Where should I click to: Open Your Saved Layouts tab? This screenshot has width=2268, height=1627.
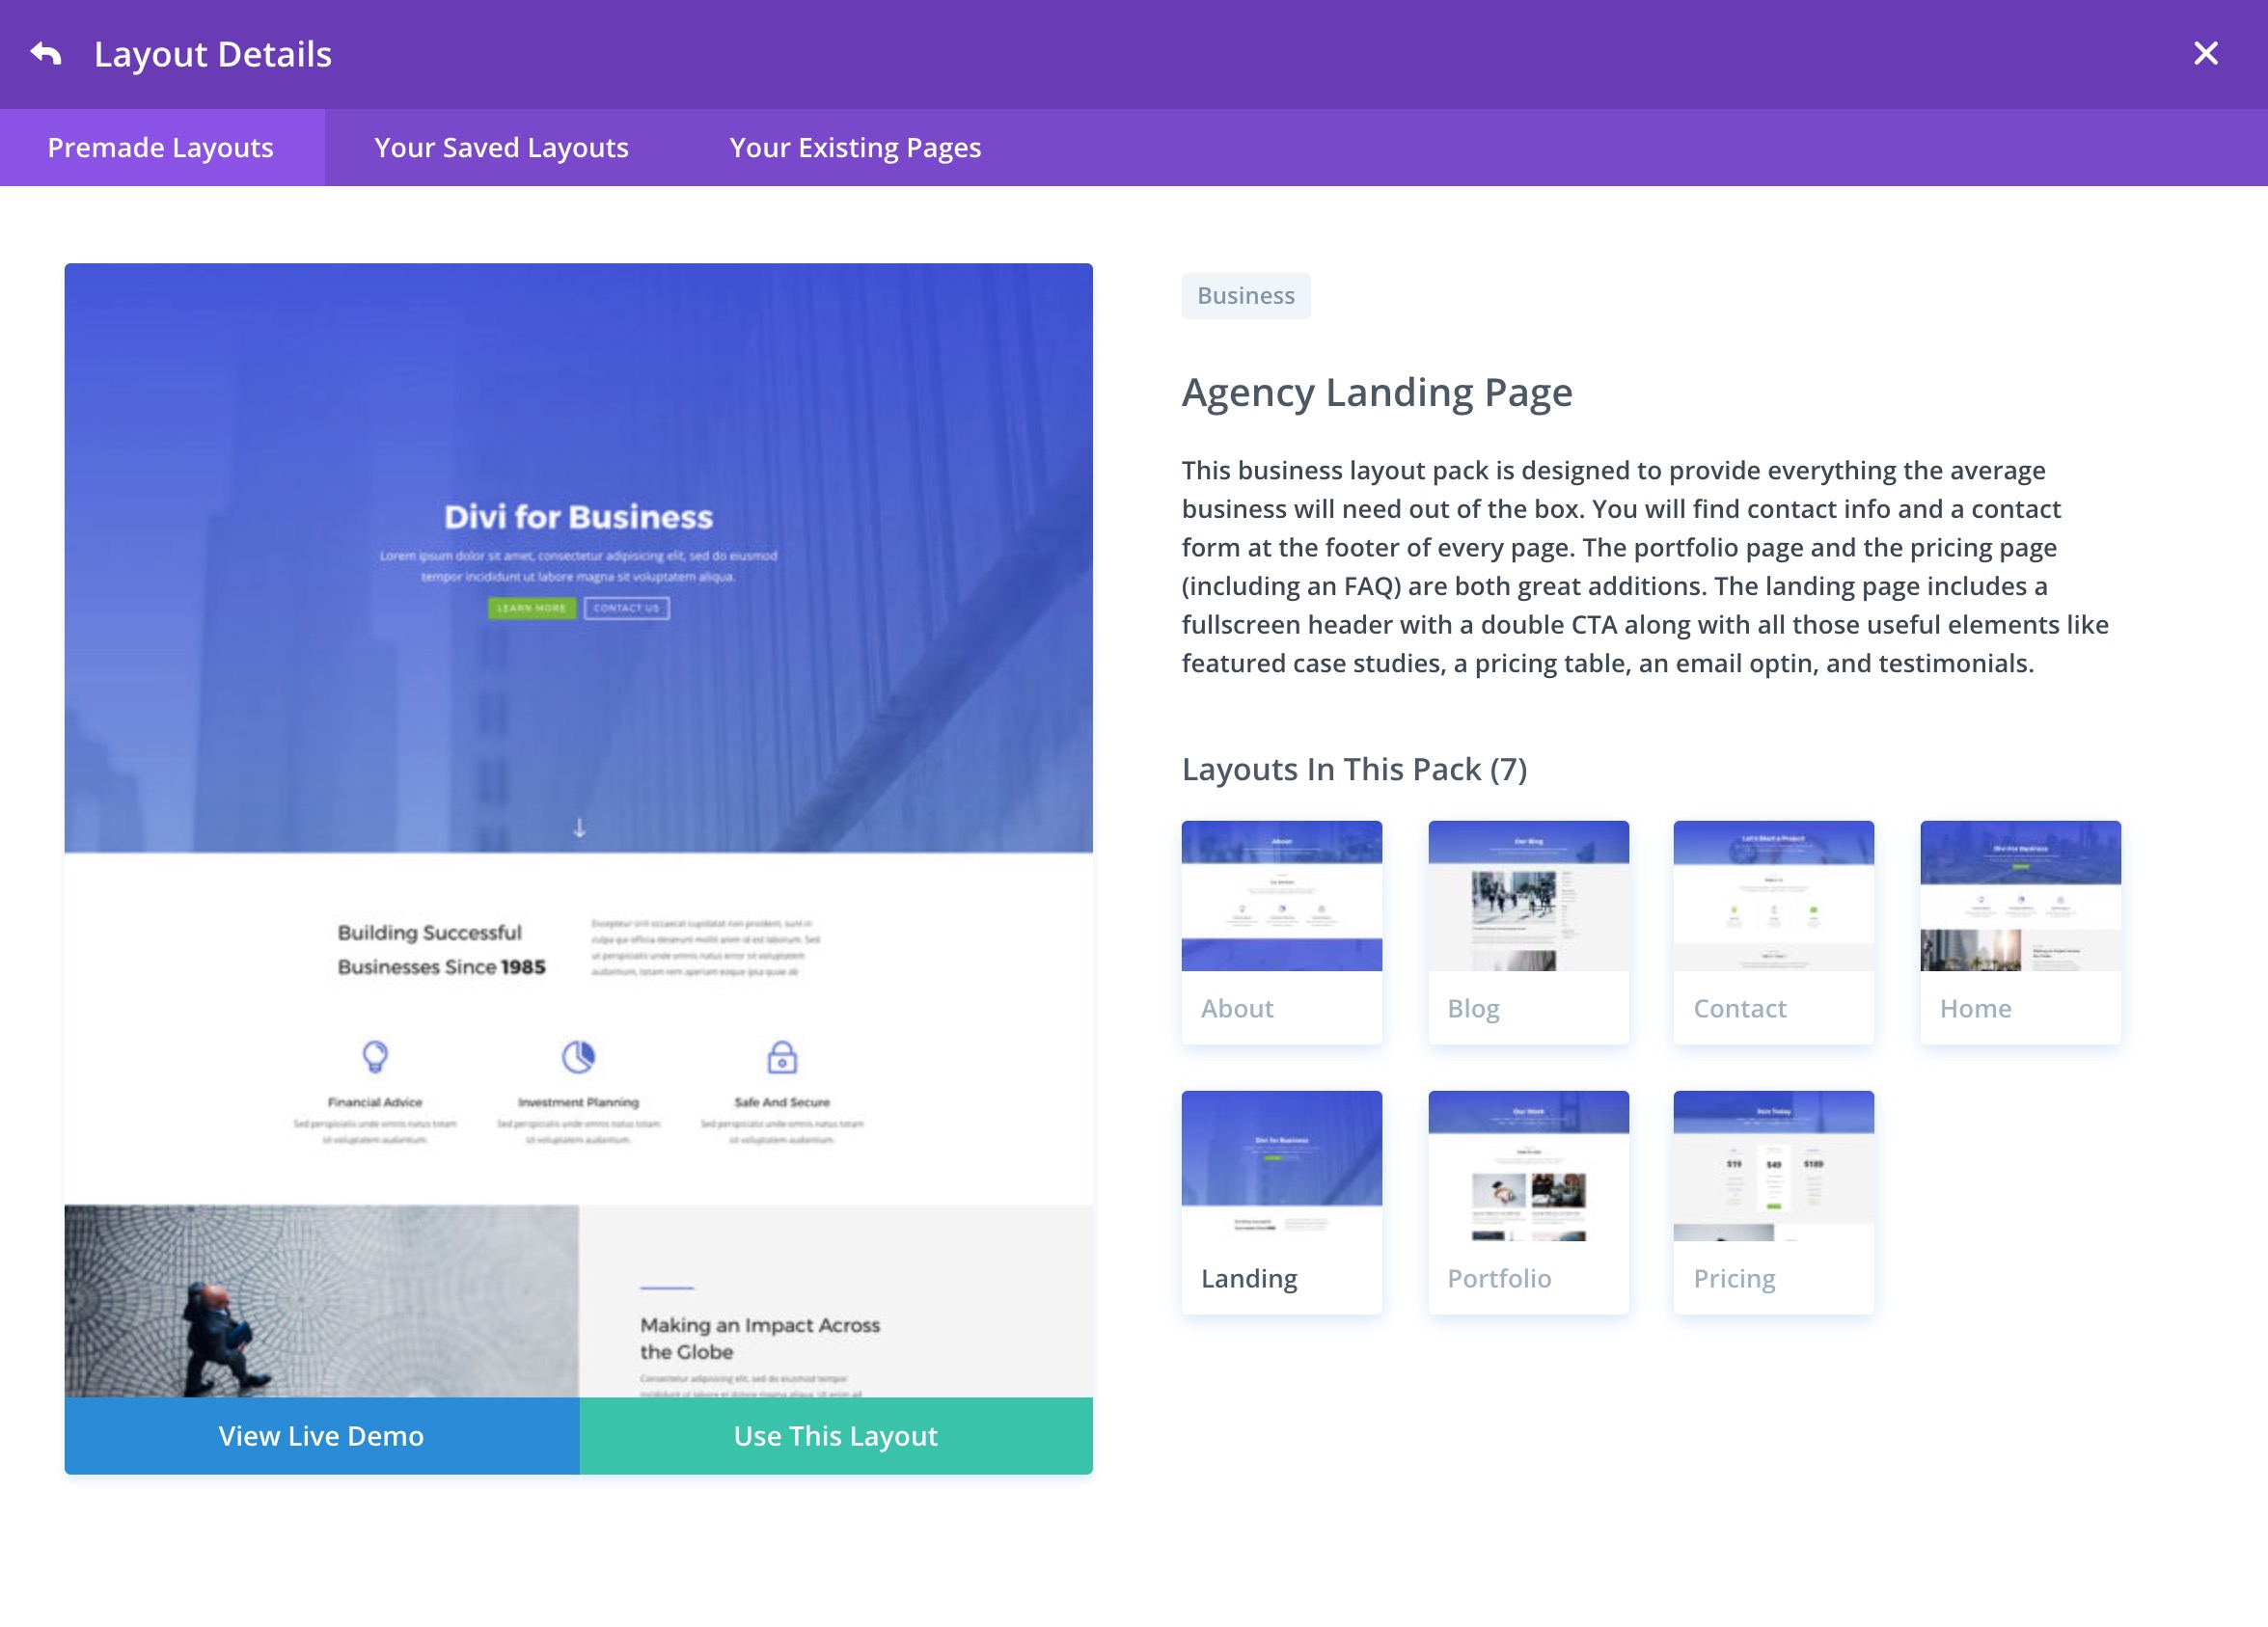tap(501, 147)
